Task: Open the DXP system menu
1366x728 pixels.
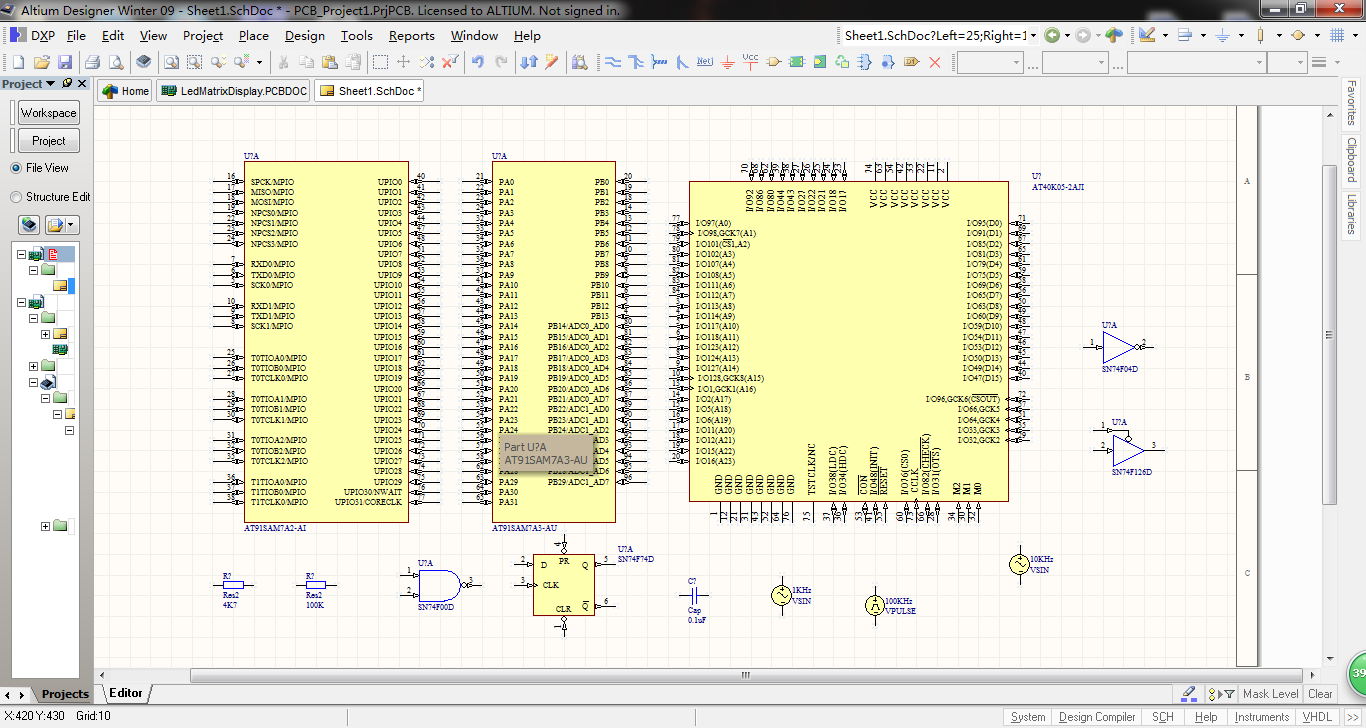Action: coord(34,35)
